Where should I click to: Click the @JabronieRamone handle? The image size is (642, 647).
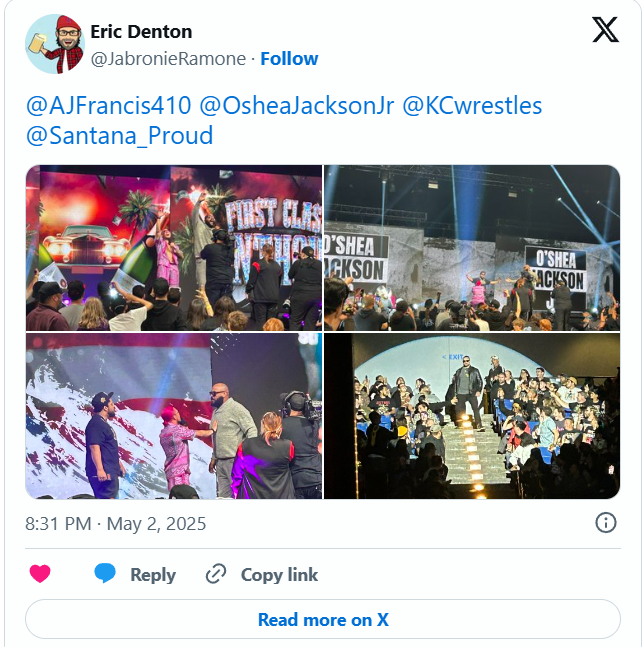[168, 59]
